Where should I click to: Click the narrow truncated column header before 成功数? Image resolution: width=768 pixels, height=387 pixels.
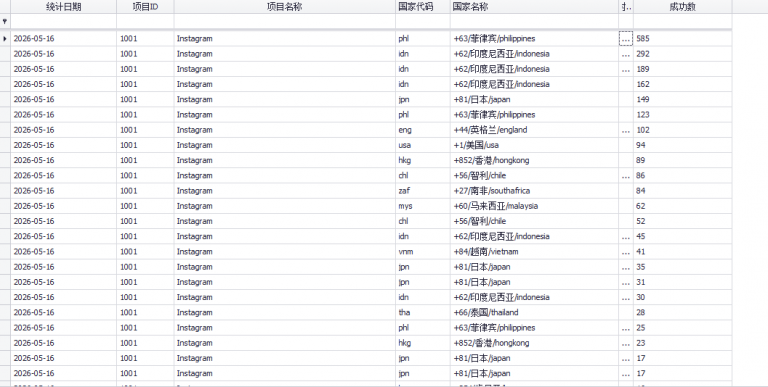(626, 7)
